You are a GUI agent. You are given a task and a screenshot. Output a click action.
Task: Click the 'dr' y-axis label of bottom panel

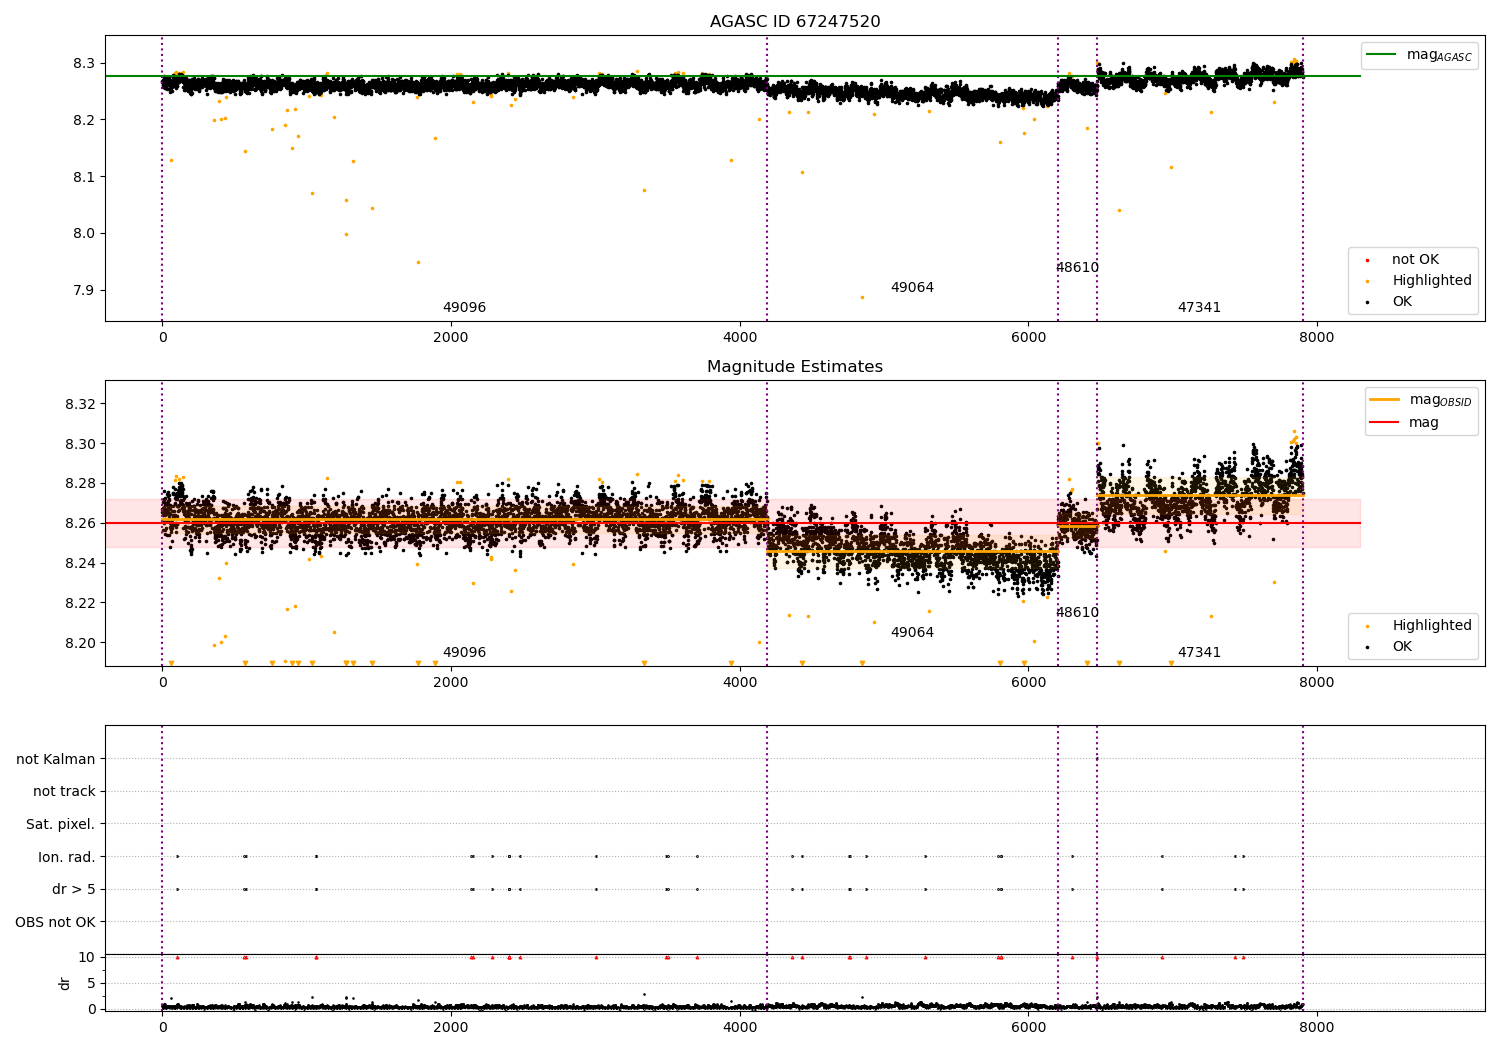(x=65, y=983)
